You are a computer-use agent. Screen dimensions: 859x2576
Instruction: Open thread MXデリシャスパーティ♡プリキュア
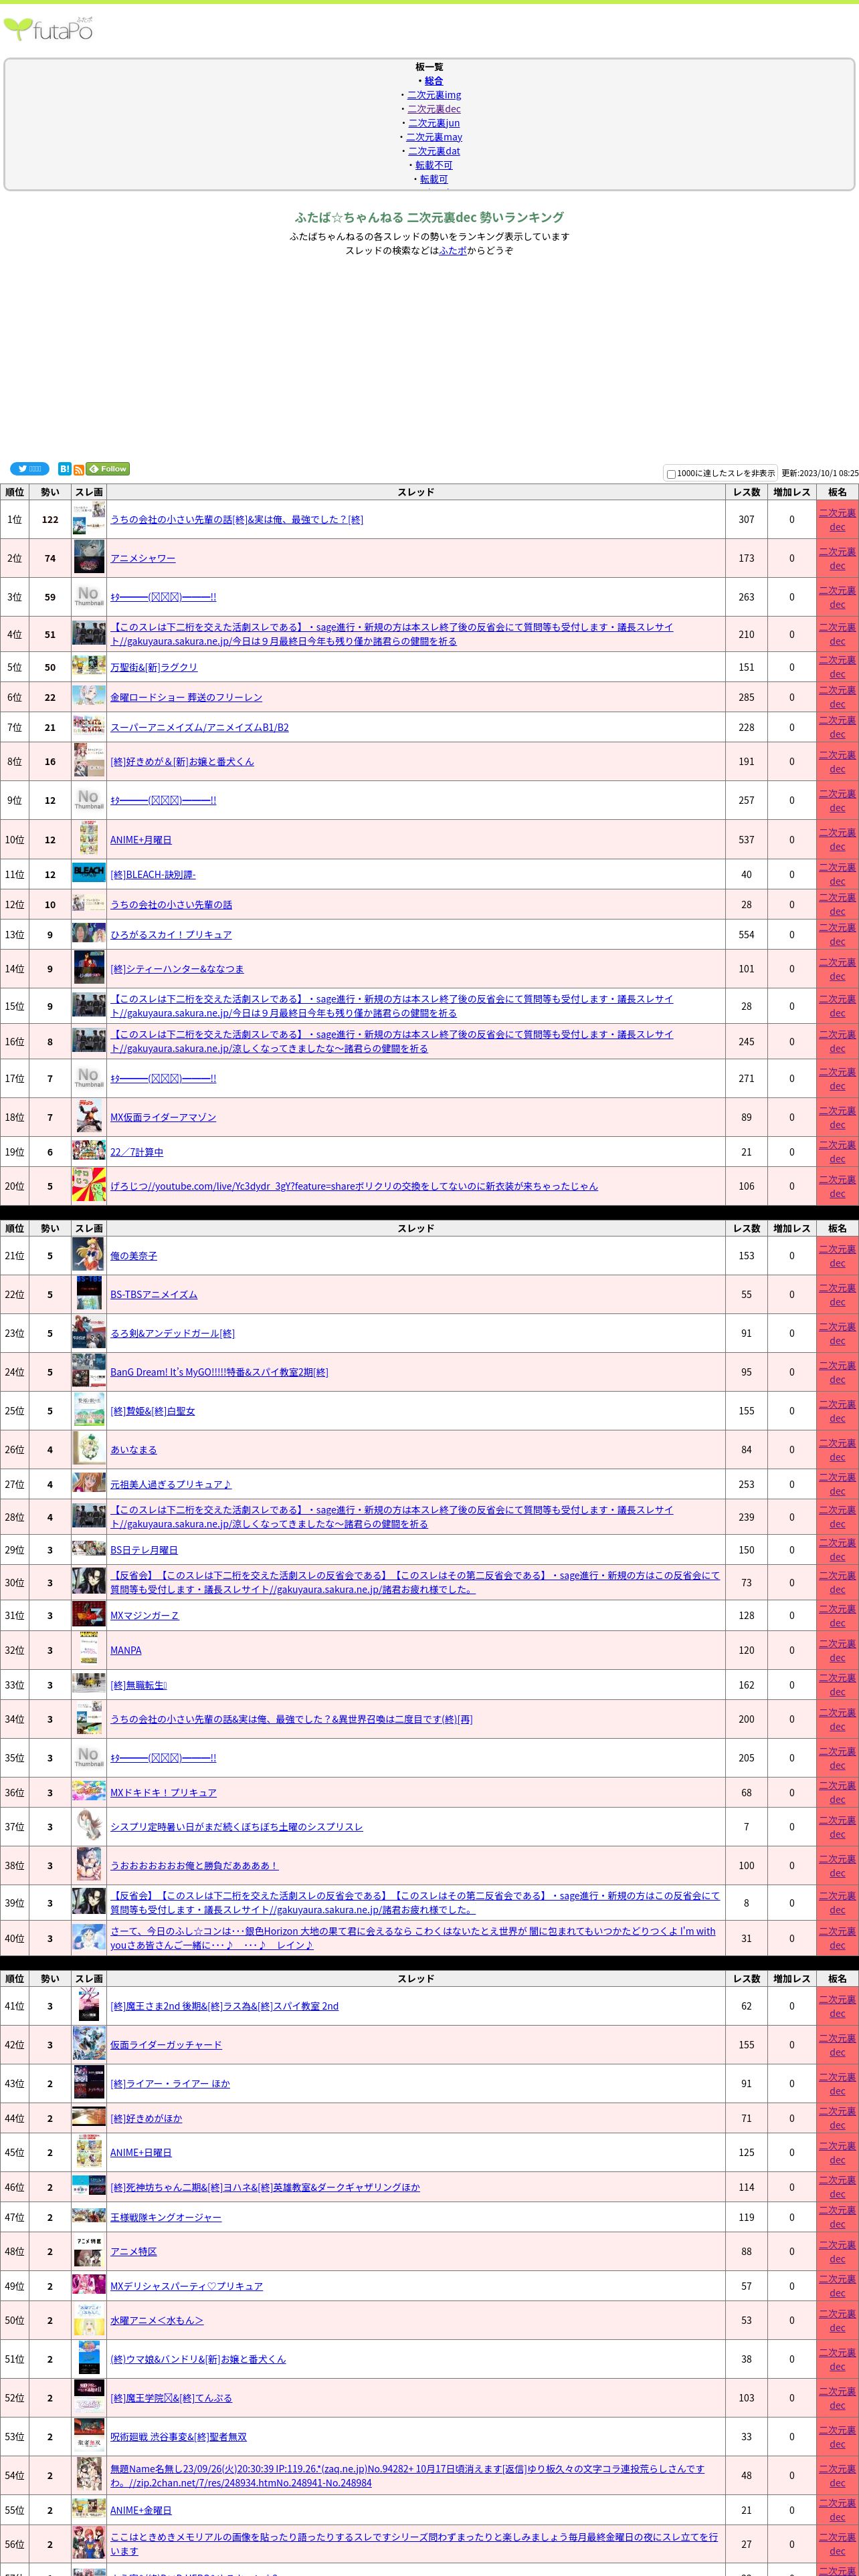coord(186,2286)
